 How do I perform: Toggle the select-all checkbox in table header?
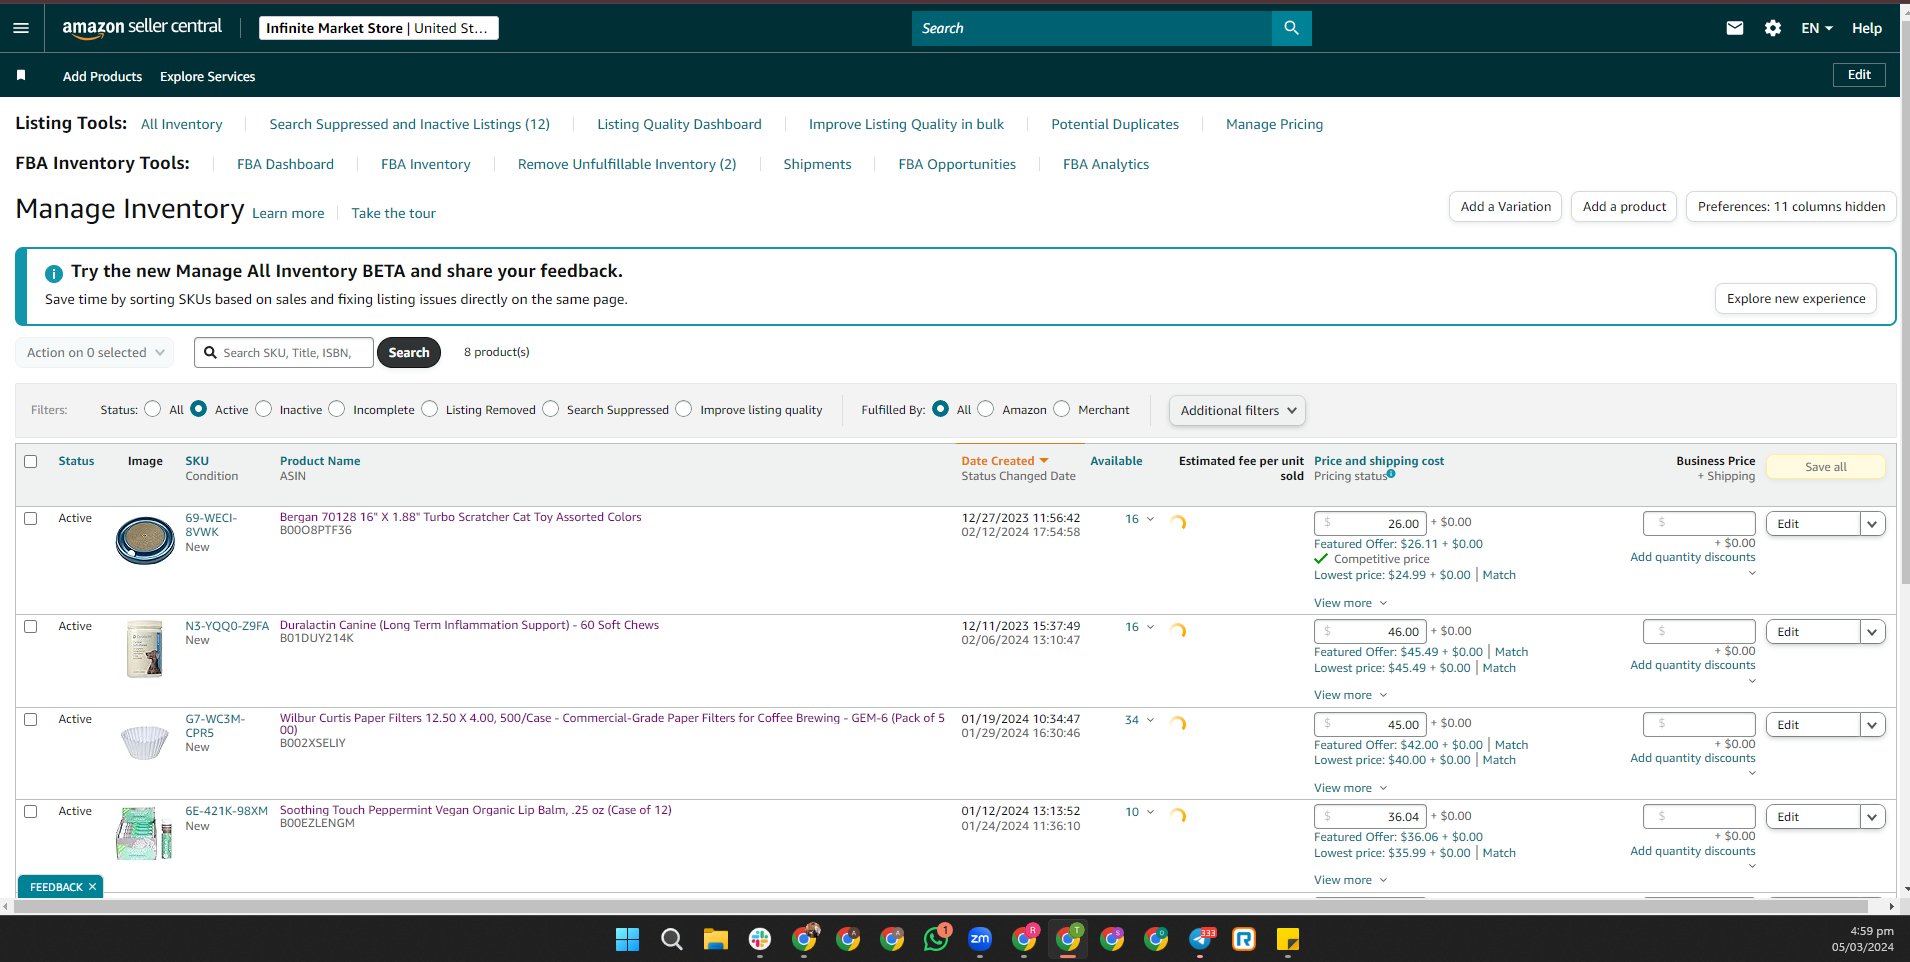coord(31,461)
